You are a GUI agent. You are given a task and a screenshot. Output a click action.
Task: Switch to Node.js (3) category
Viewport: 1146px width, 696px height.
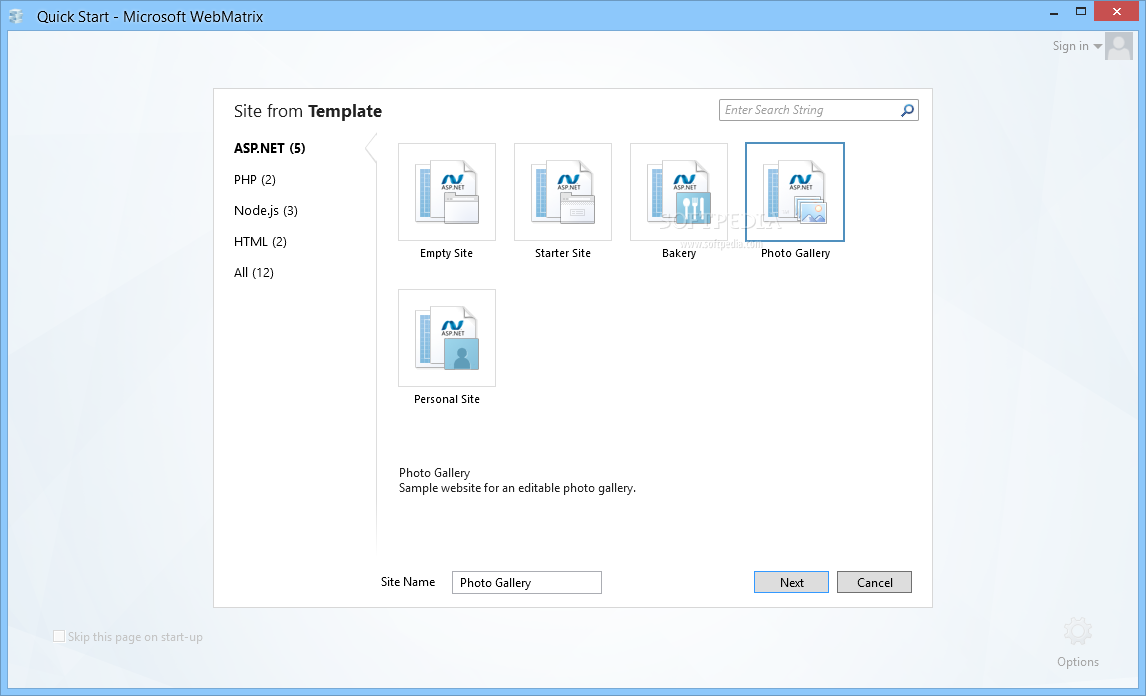point(266,211)
